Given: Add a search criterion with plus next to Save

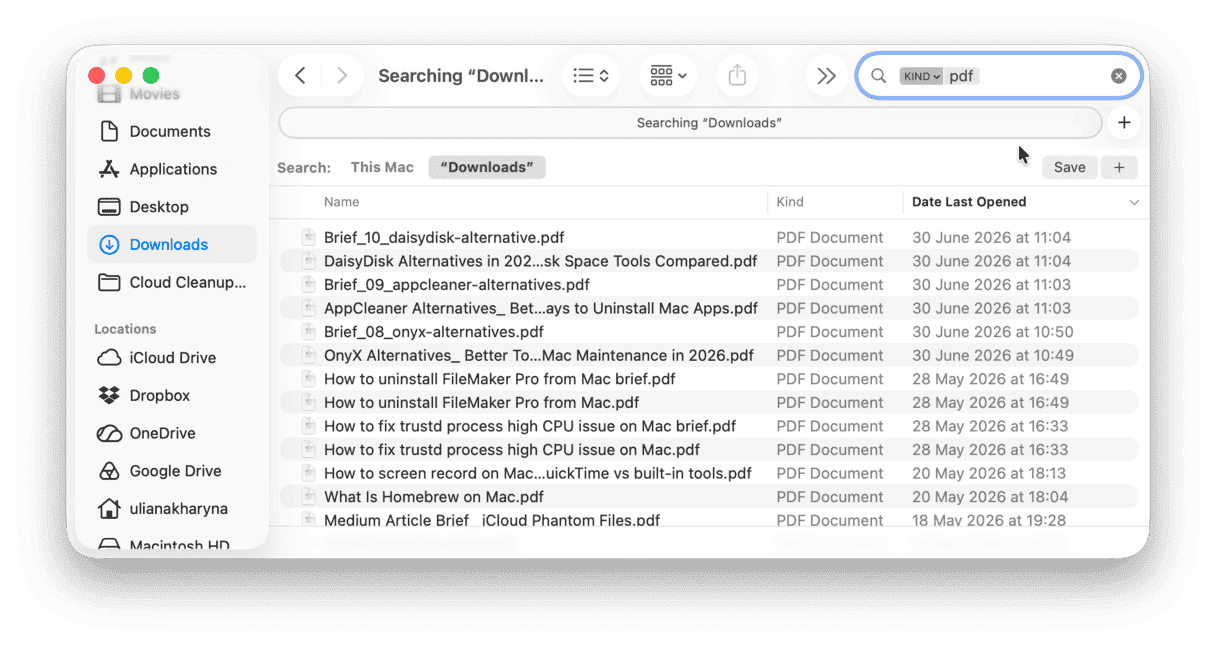Looking at the screenshot, I should (1119, 167).
